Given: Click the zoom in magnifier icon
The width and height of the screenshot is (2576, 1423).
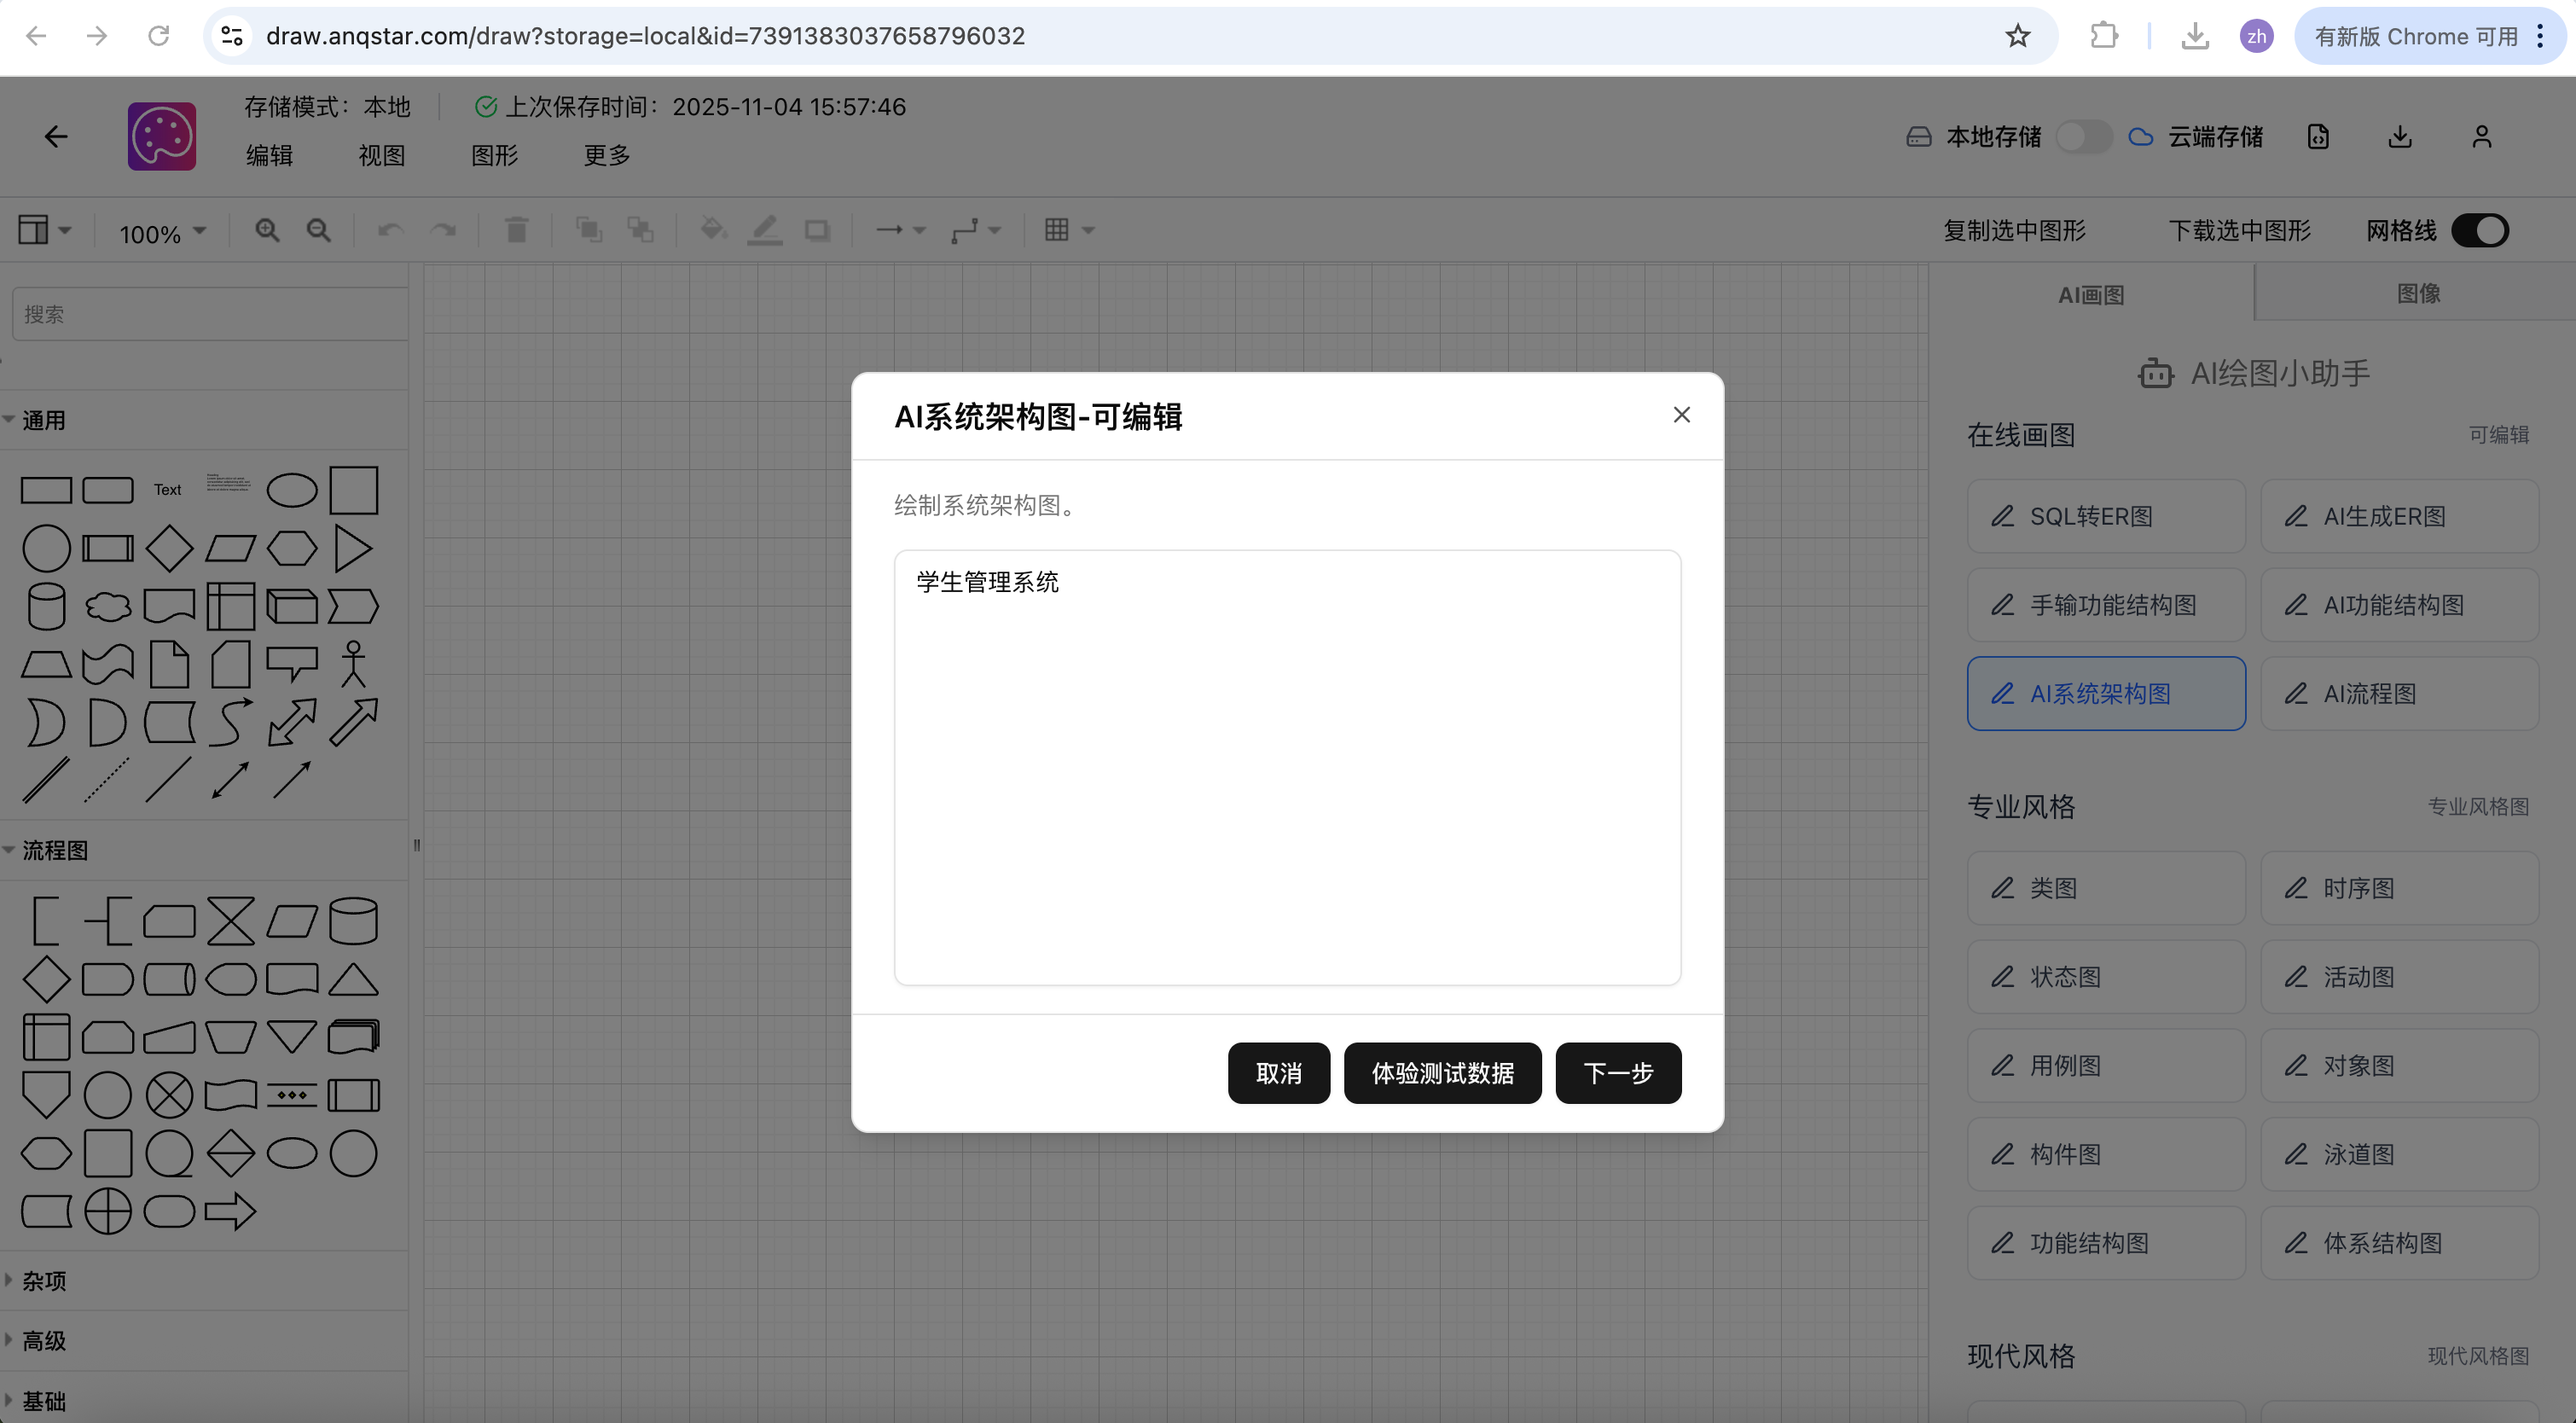Looking at the screenshot, I should [266, 230].
